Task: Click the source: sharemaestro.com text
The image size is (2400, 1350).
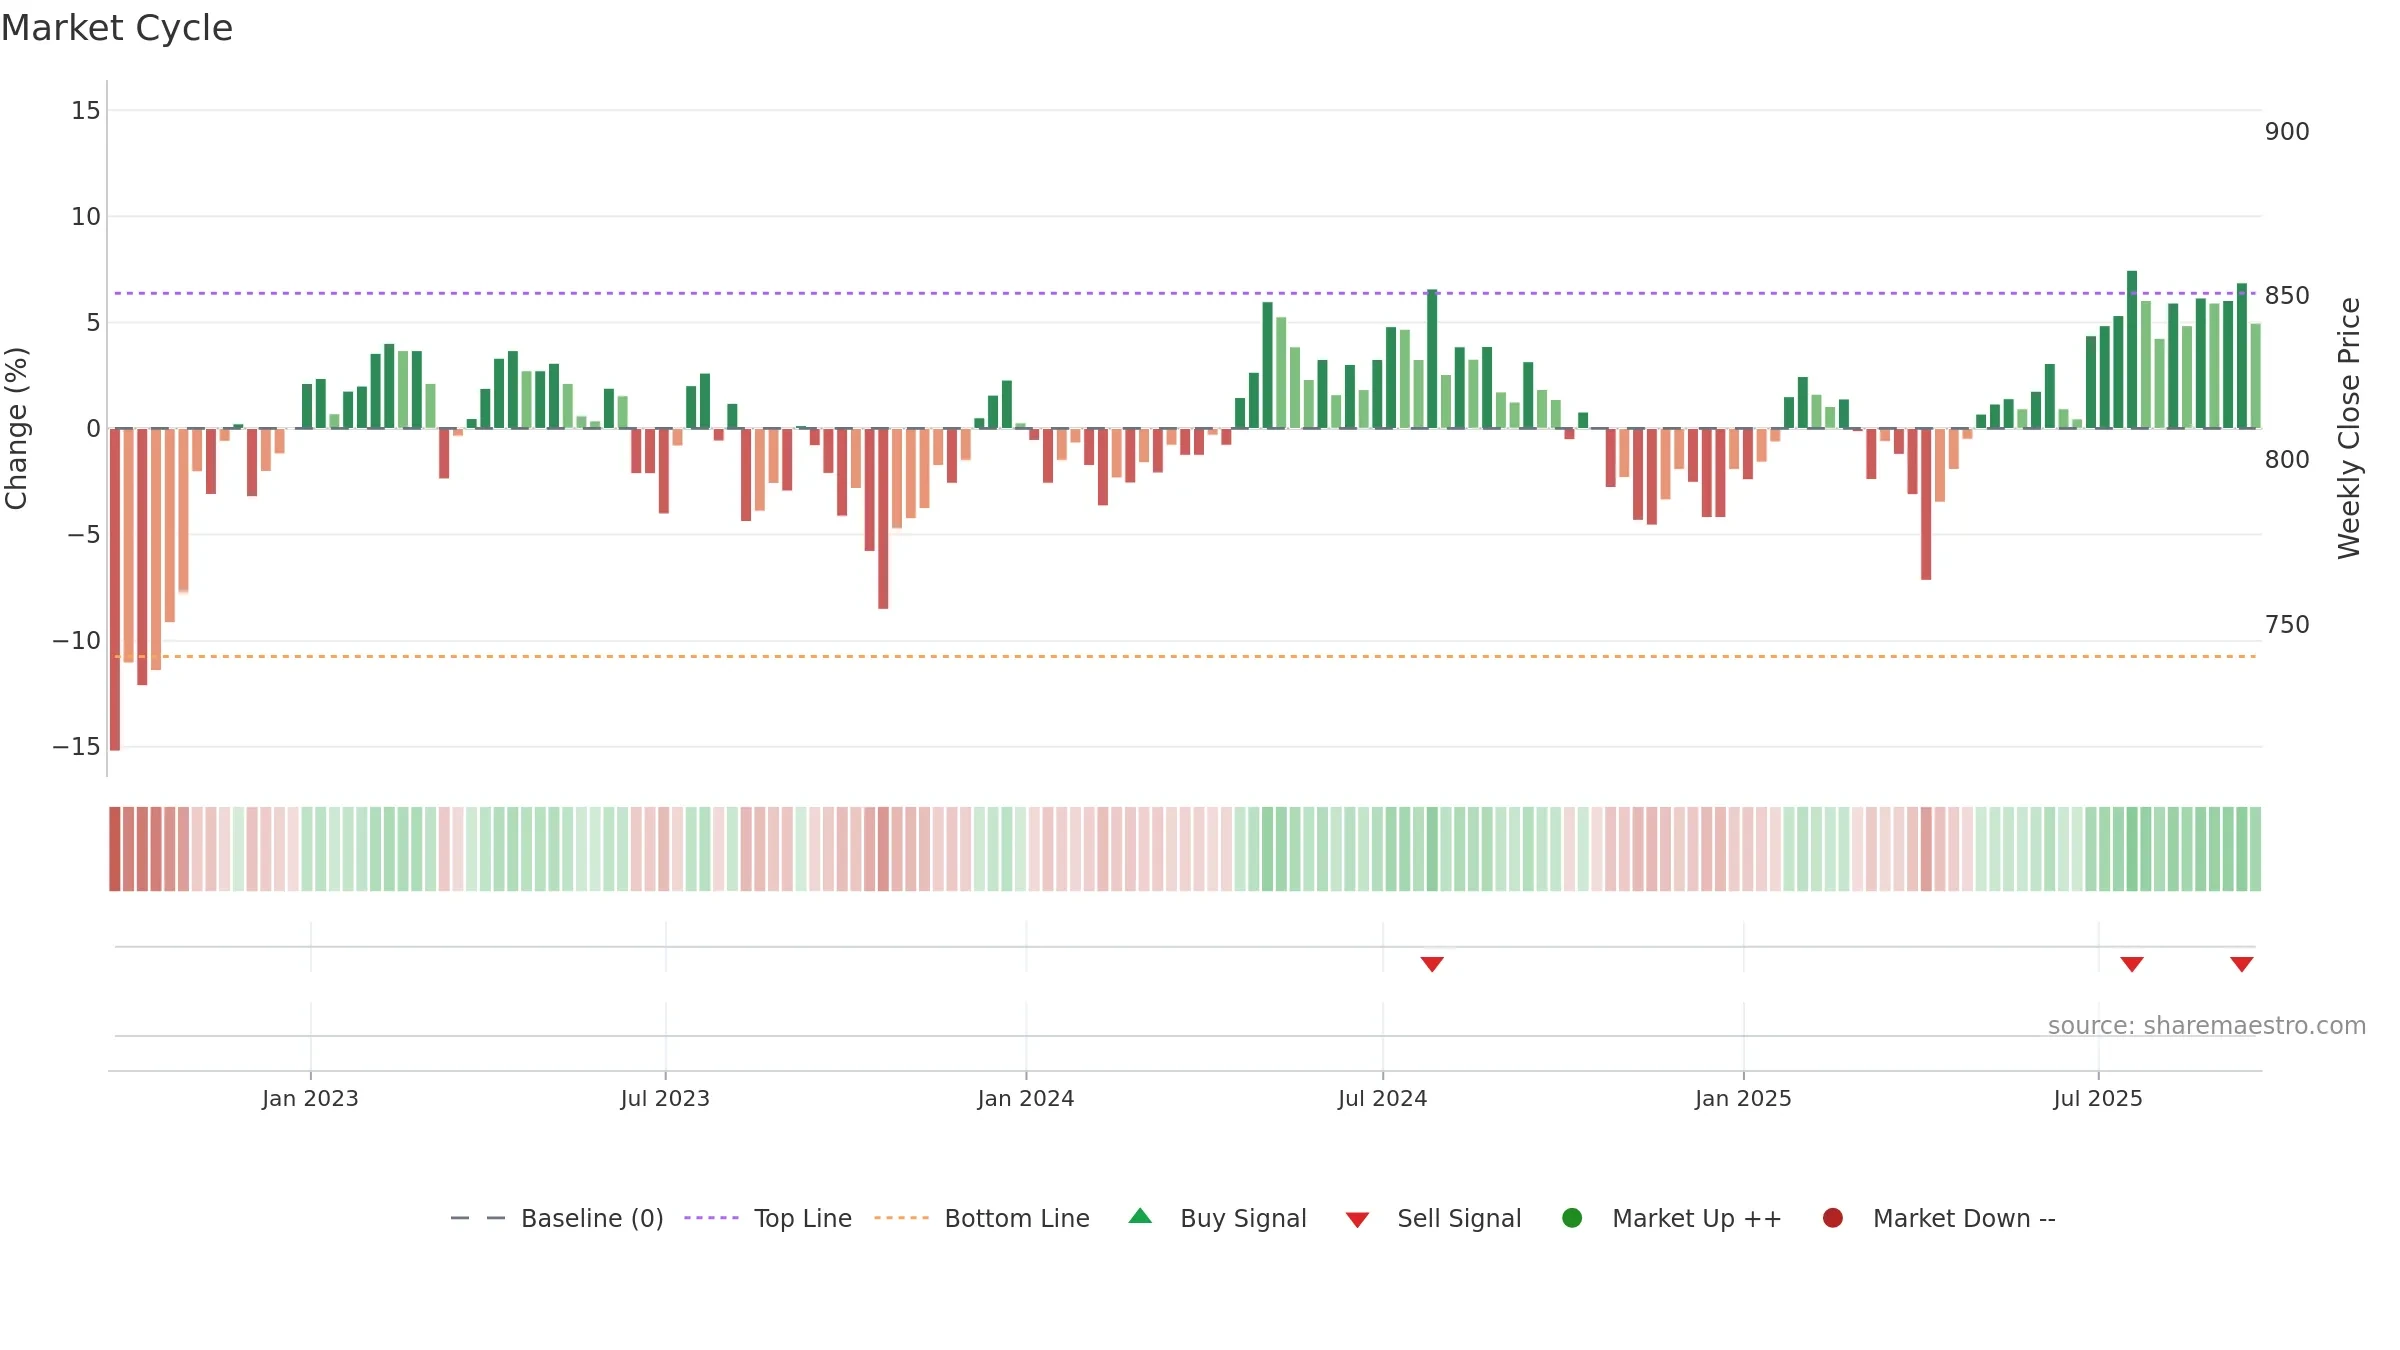Action: click(x=2207, y=1026)
